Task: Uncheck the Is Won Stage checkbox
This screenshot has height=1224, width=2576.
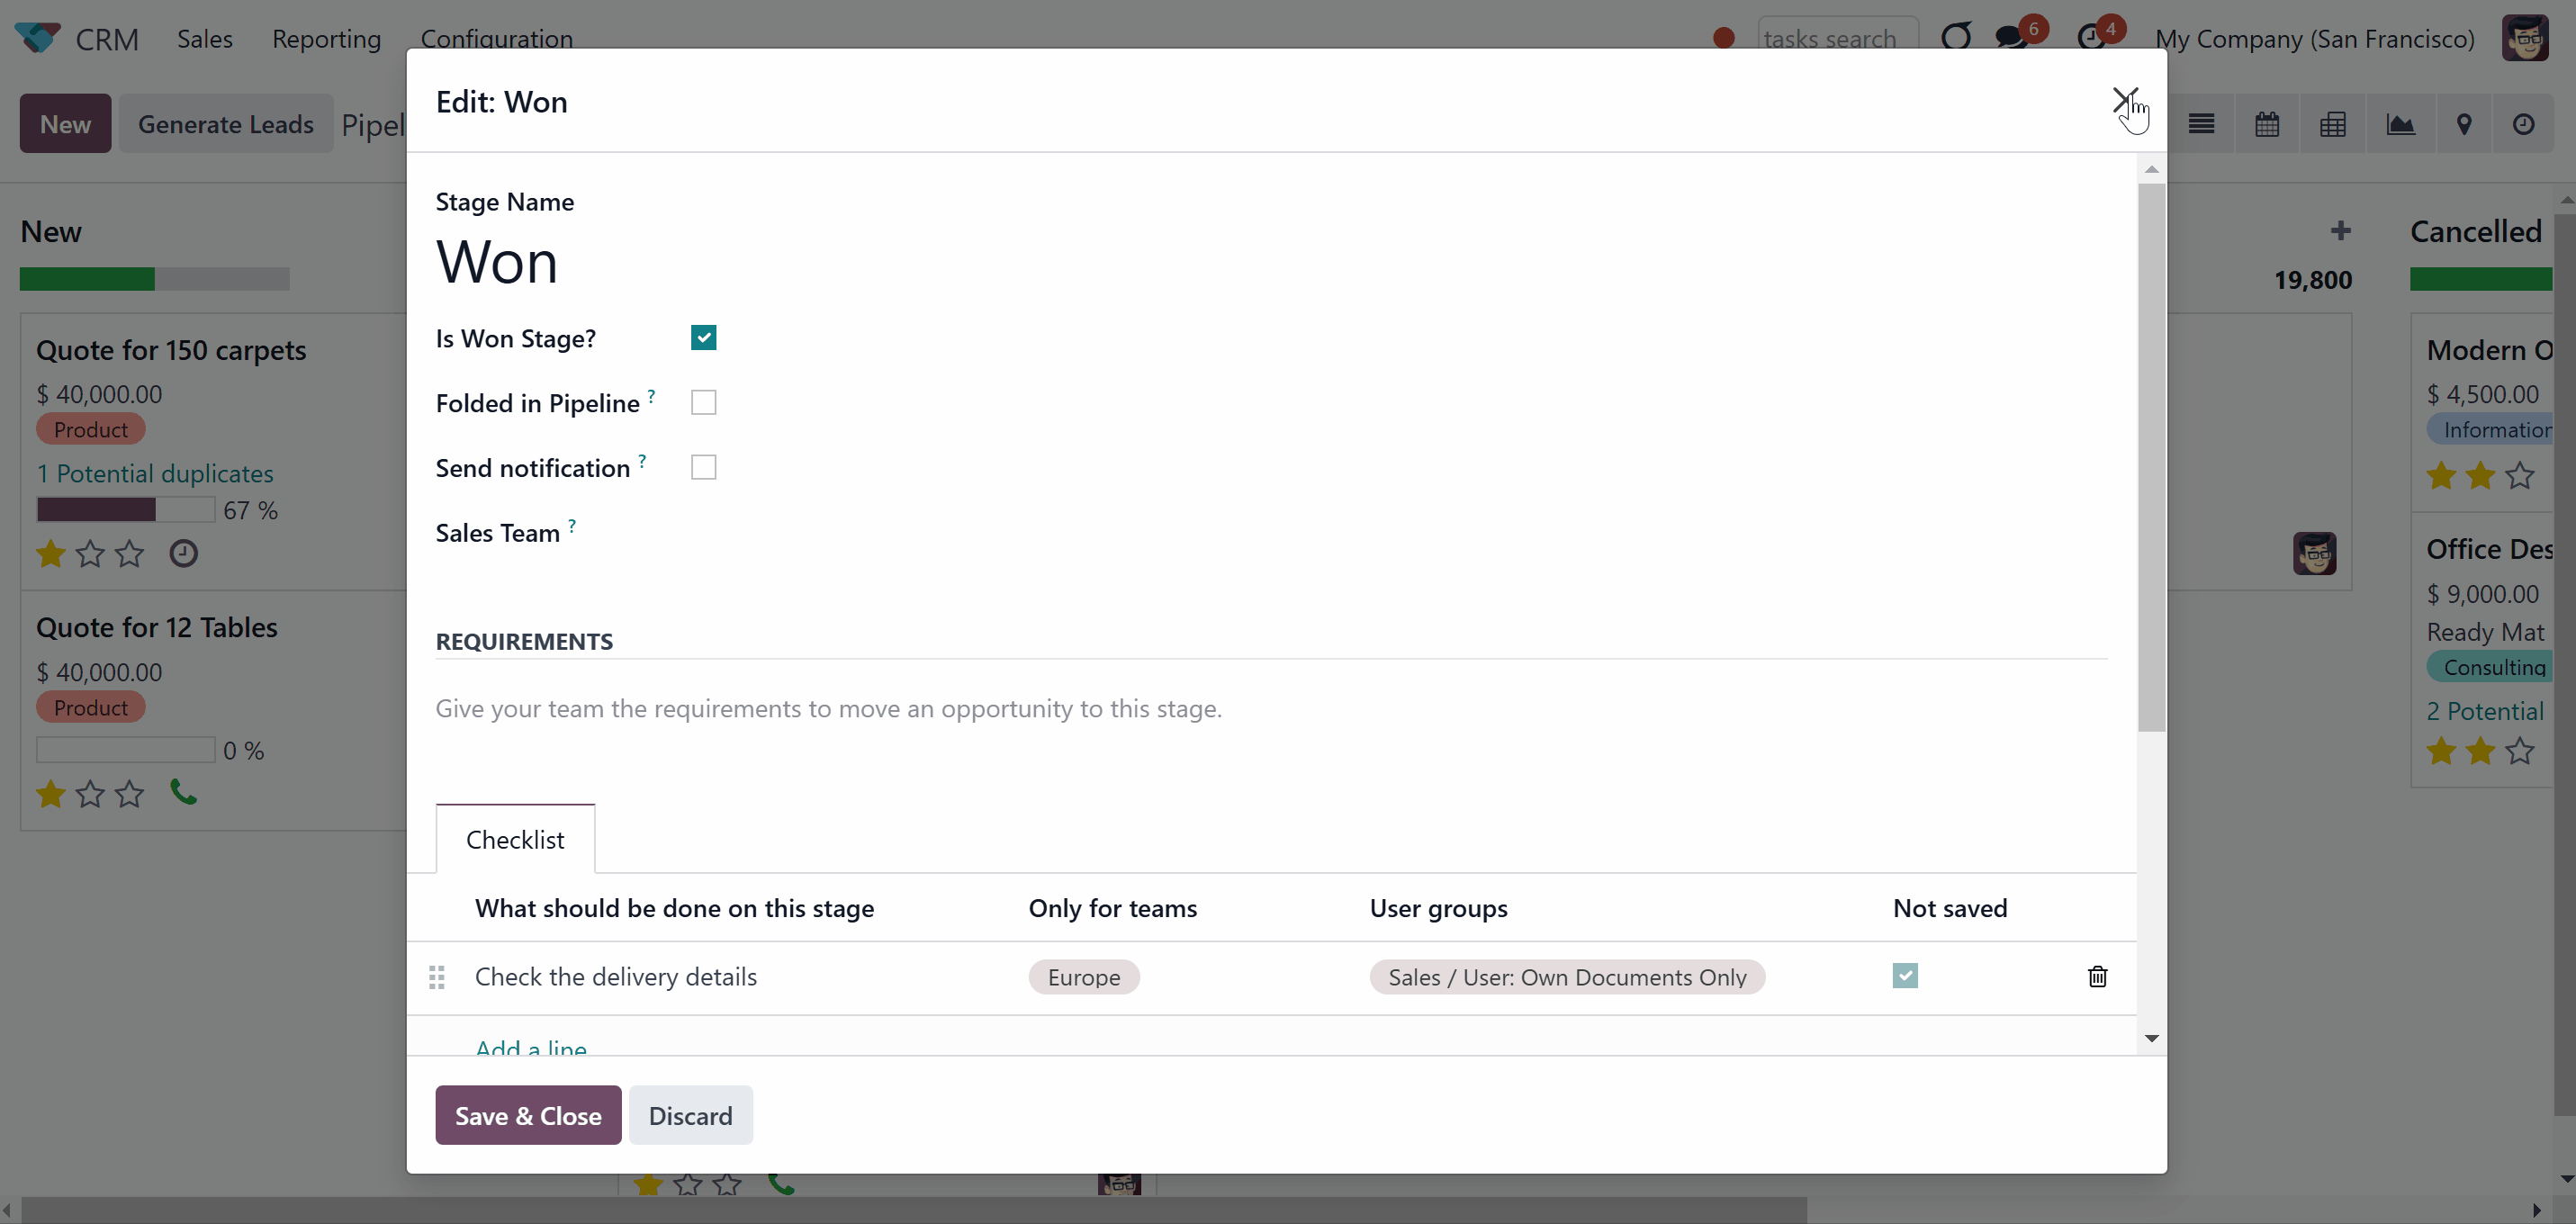Action: (x=703, y=338)
